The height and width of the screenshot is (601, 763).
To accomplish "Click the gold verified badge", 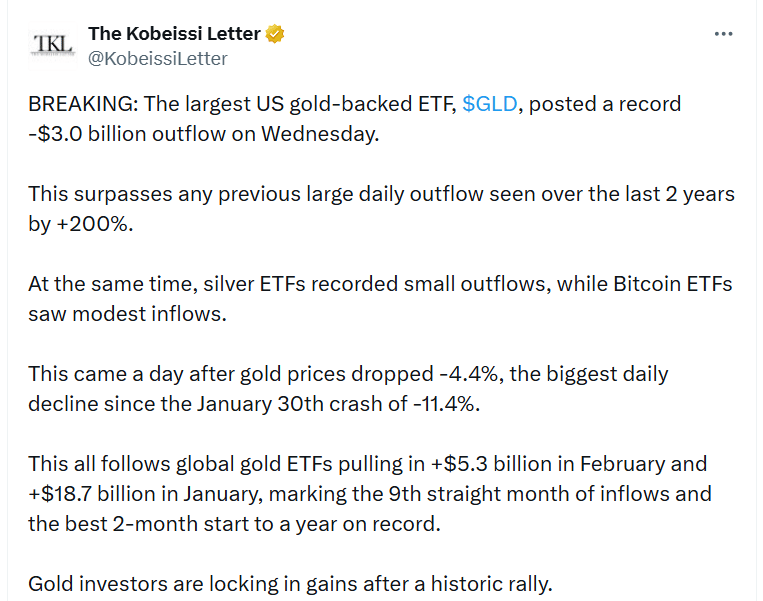I will pyautogui.click(x=275, y=34).
